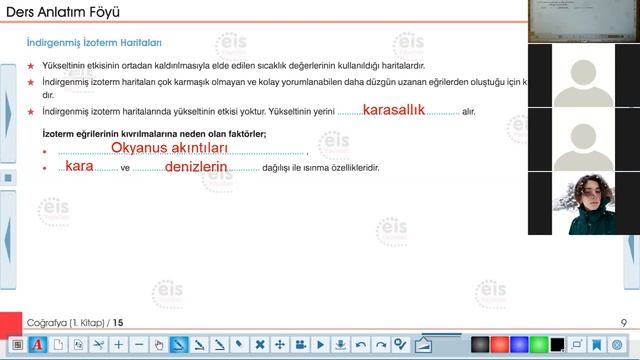The image size is (640, 360).
Task: Click the copy page icon
Action: click(x=78, y=345)
